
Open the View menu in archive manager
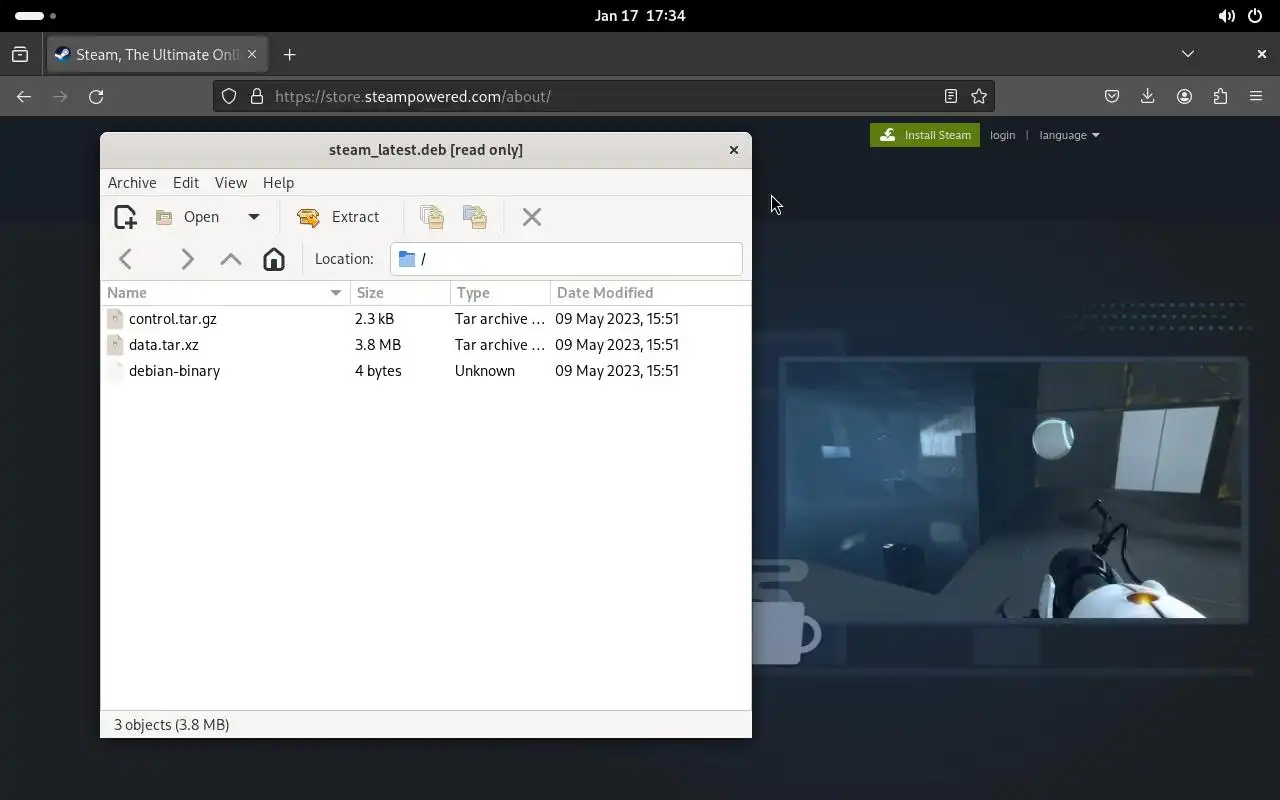[x=231, y=183]
